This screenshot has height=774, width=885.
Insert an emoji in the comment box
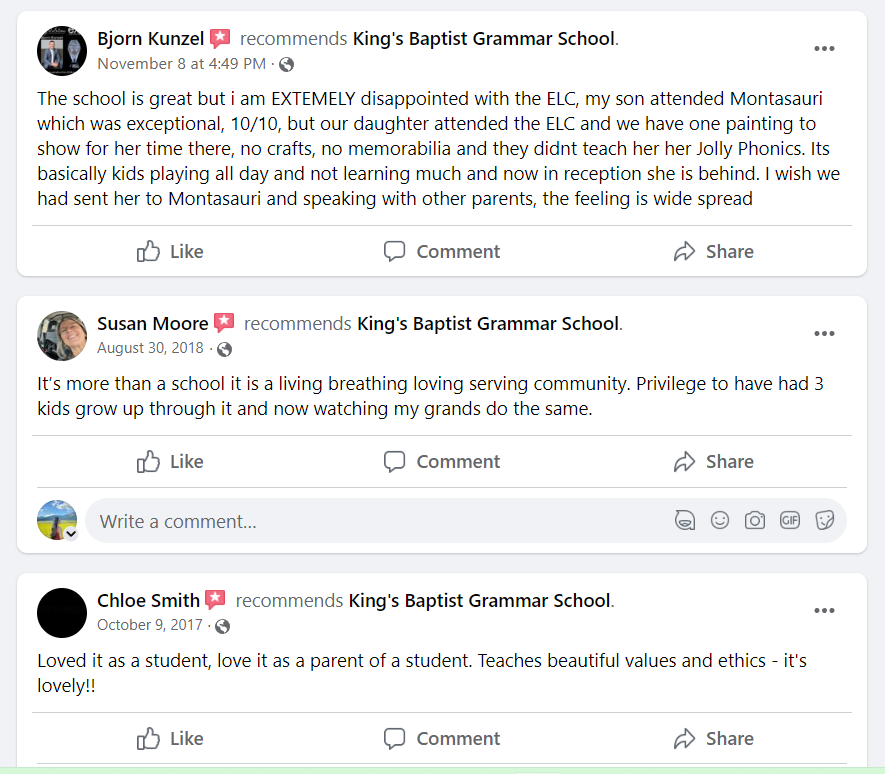[720, 521]
